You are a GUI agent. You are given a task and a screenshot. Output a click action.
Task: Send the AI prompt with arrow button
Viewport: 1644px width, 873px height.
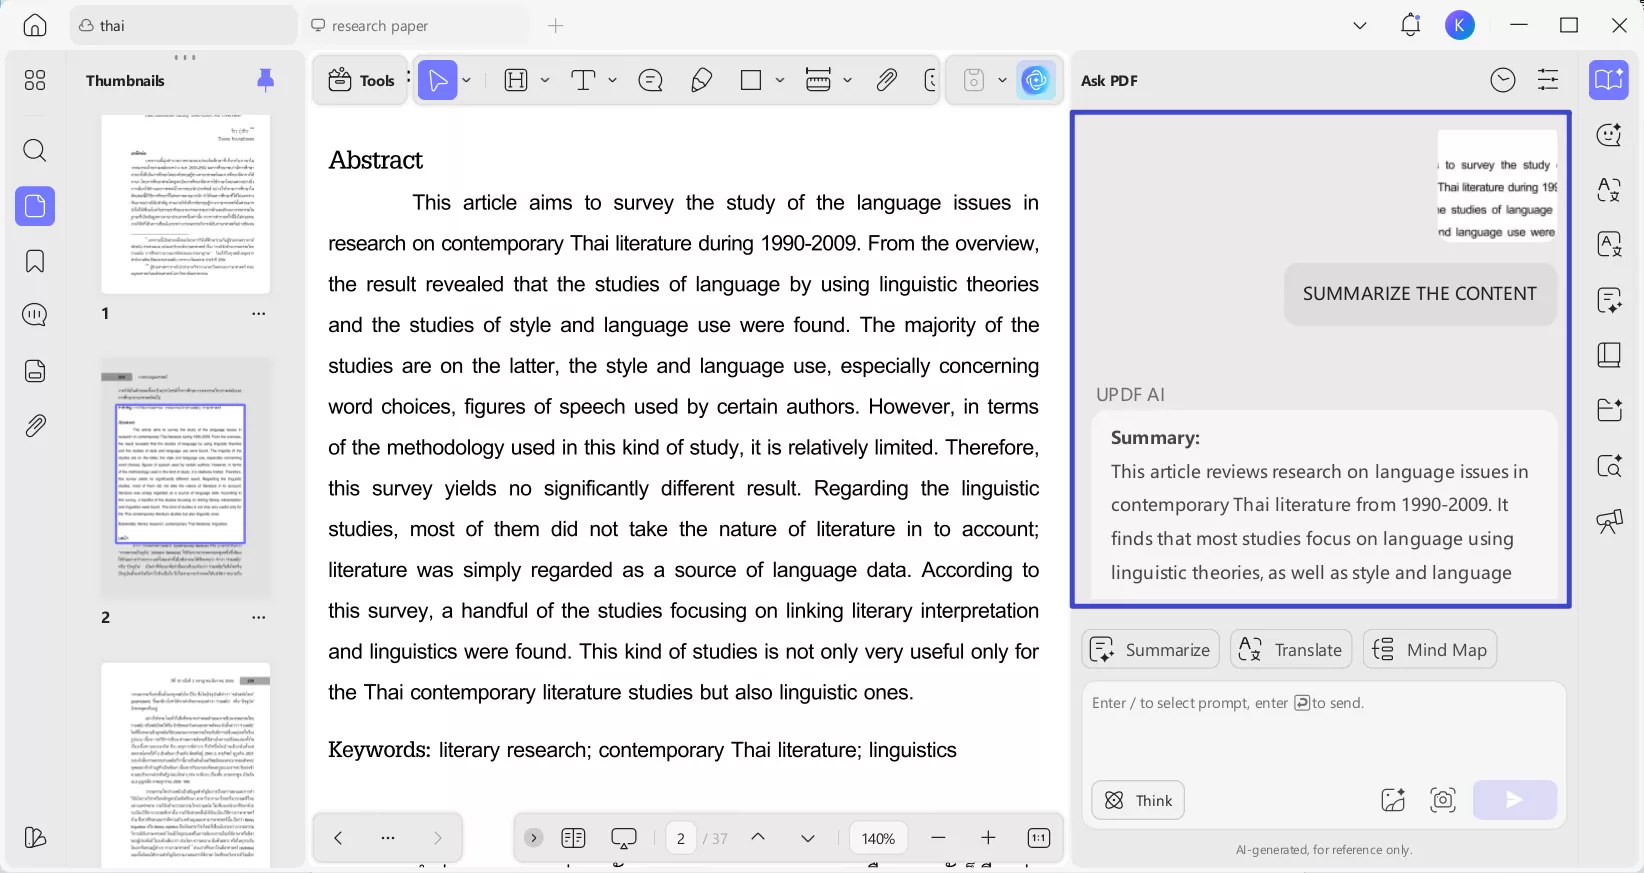pos(1515,800)
